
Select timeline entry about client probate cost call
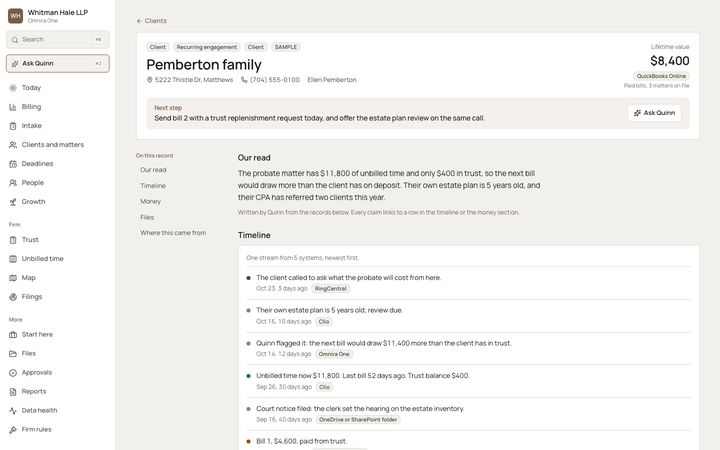tap(468, 283)
